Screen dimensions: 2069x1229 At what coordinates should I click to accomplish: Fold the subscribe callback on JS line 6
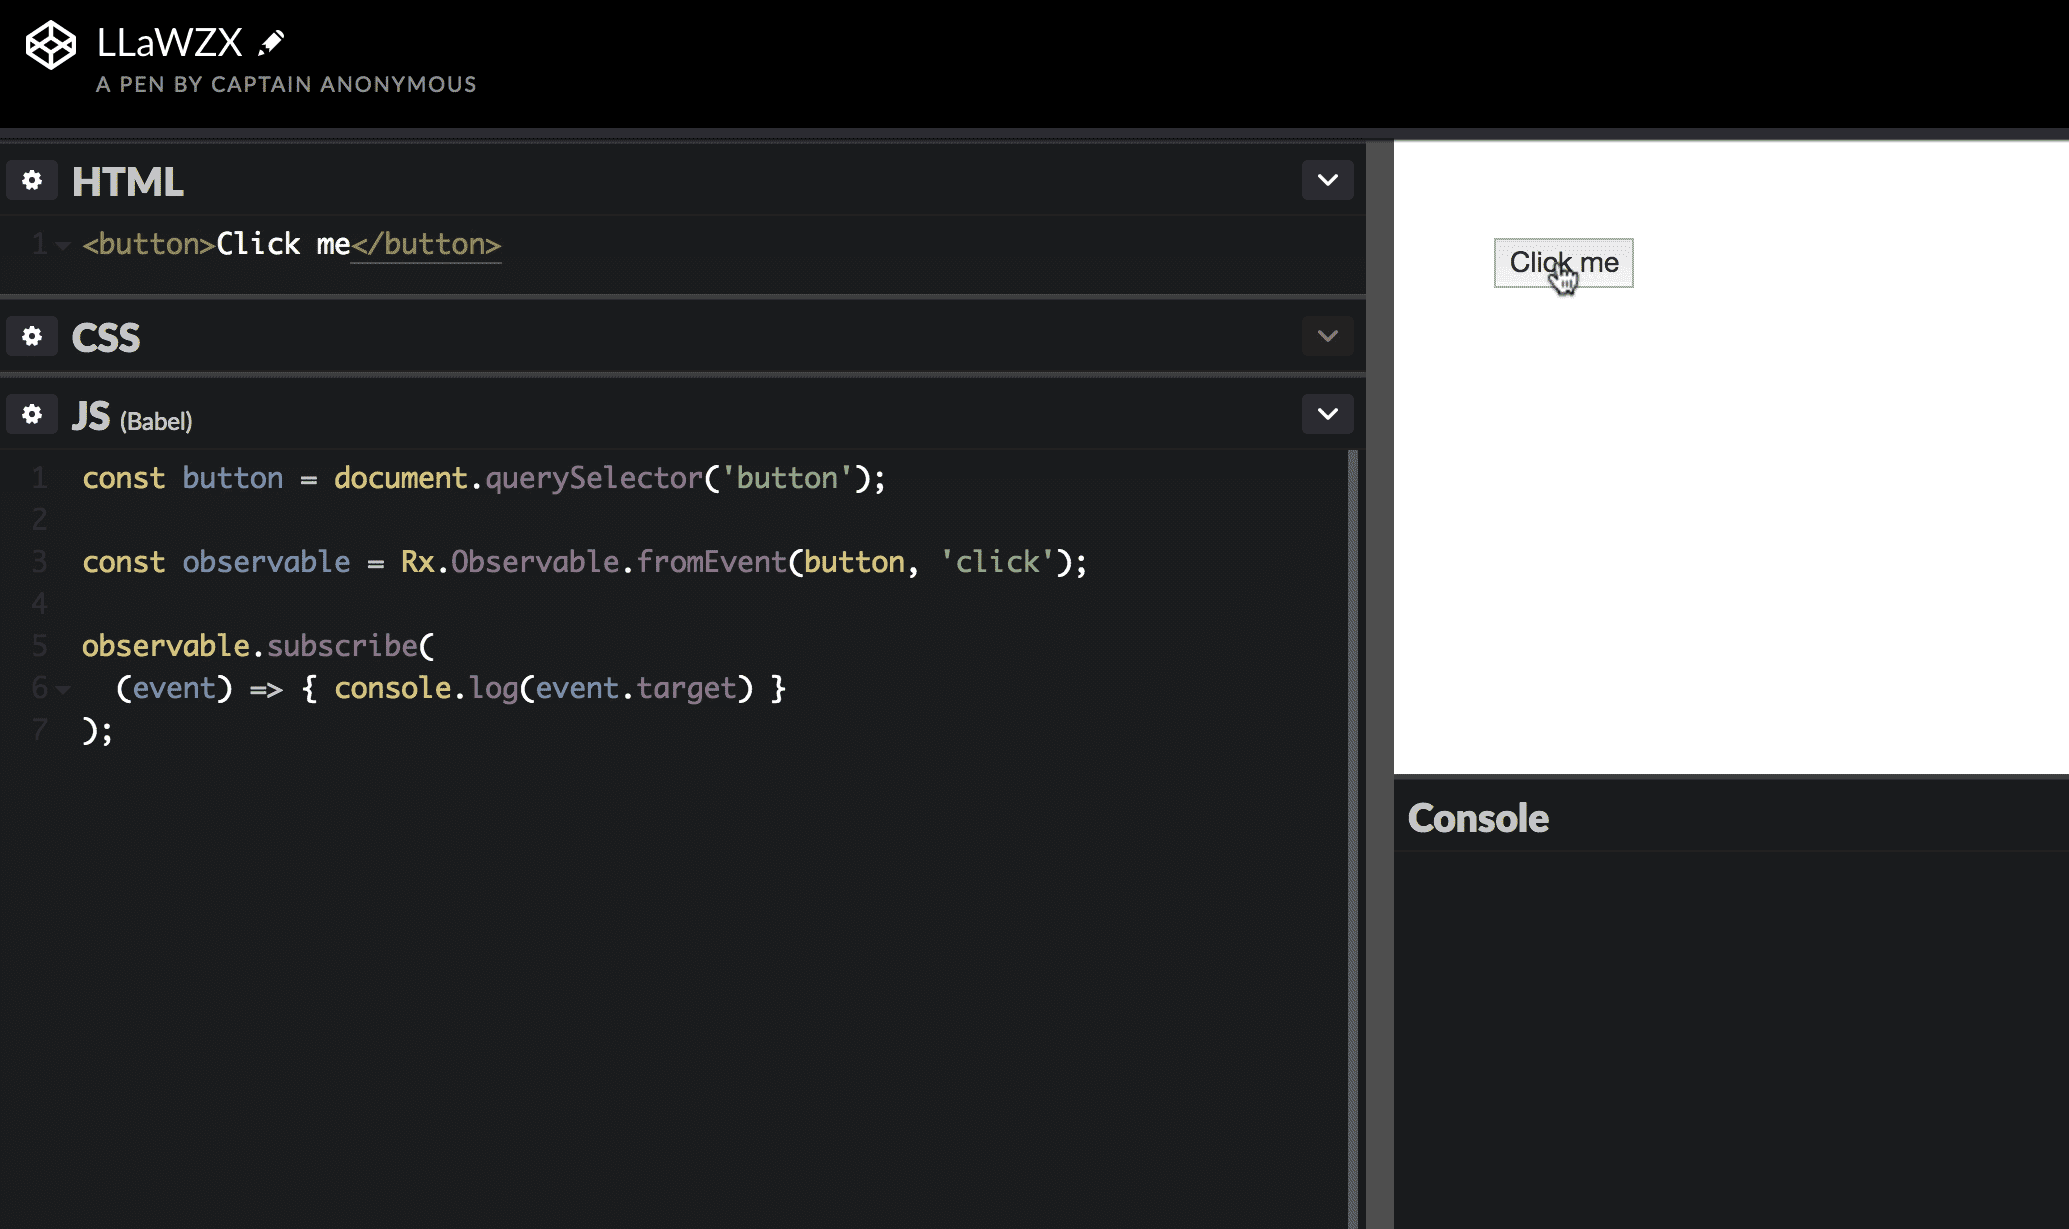63,689
